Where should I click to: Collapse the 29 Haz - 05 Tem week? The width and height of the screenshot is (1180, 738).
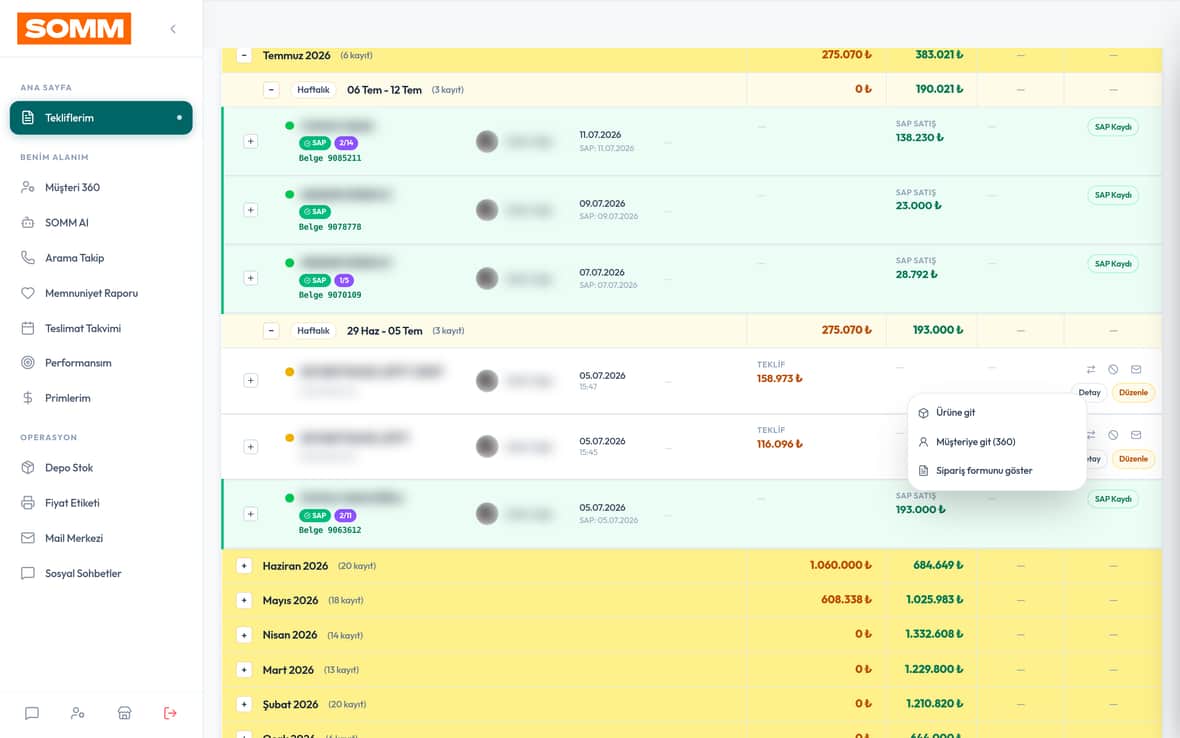pos(271,331)
